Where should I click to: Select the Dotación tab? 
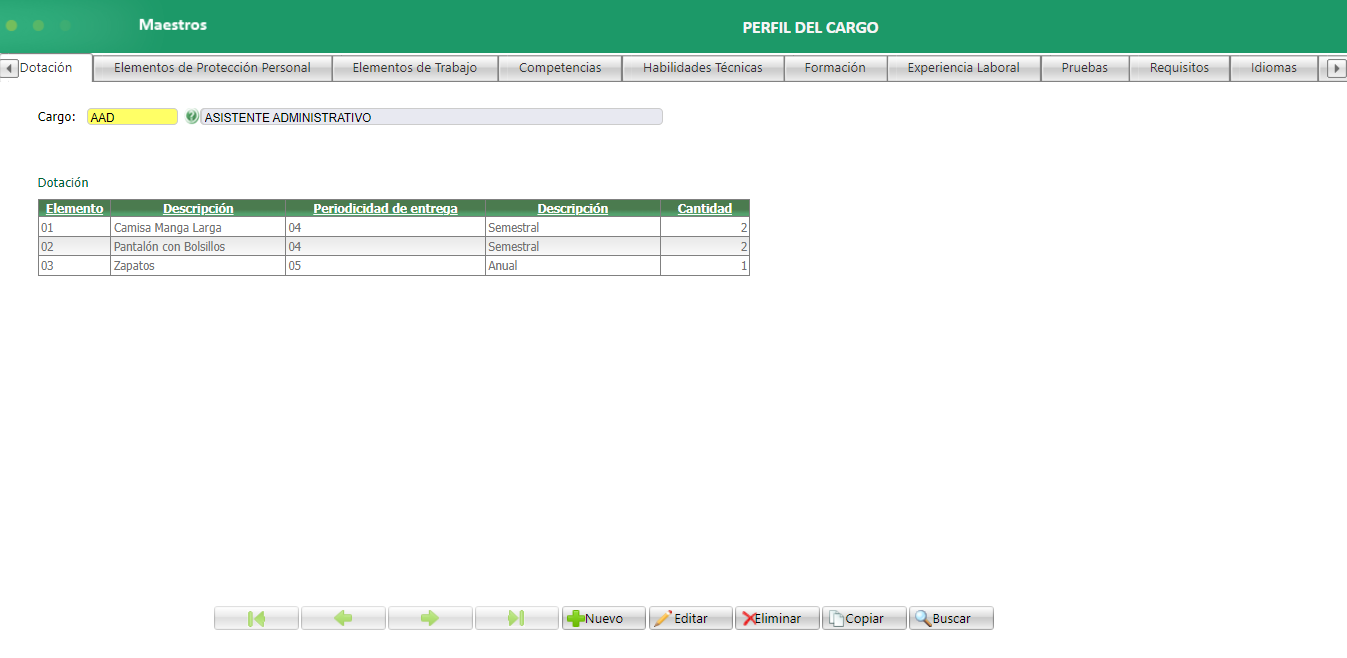click(x=46, y=68)
